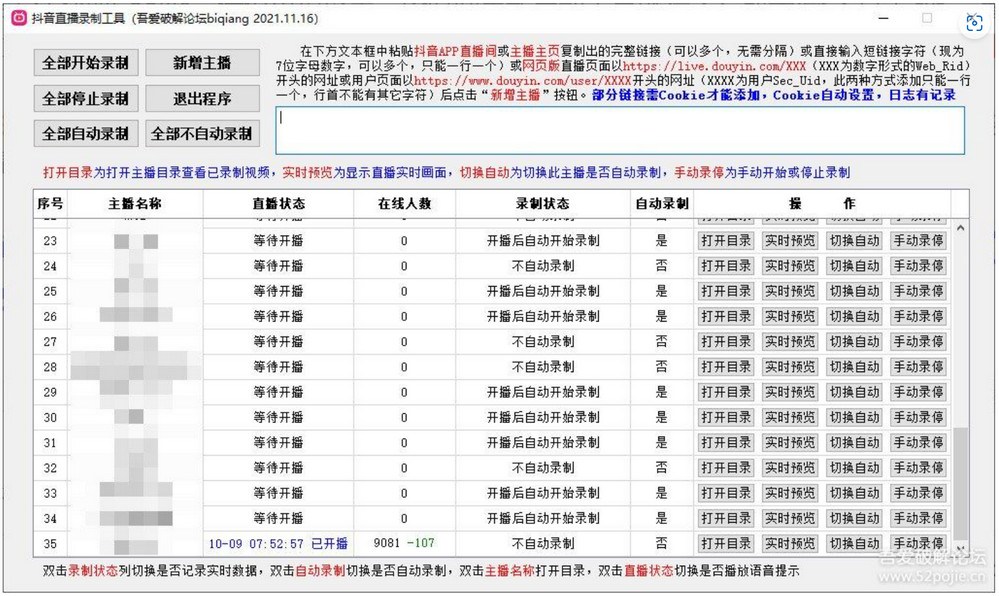Click the 是 auto-record cell in row 25
The height and width of the screenshot is (596, 999).
click(x=662, y=291)
